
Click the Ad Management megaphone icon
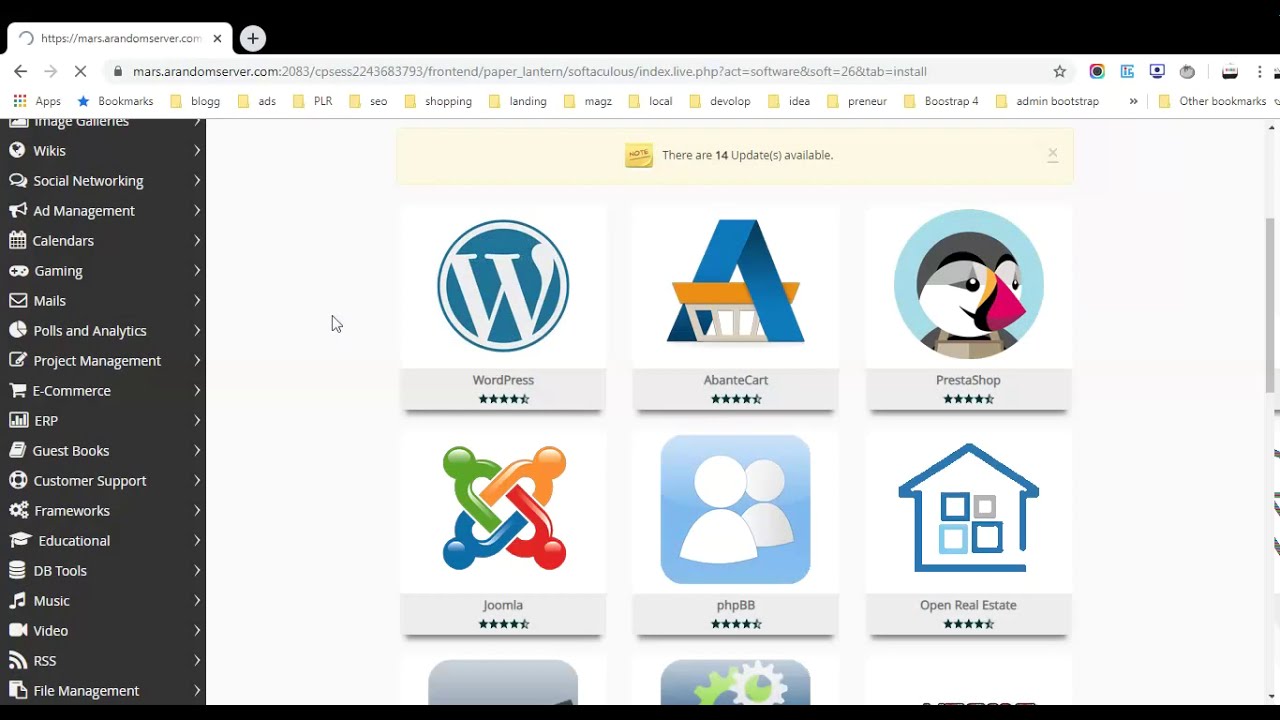click(x=17, y=210)
